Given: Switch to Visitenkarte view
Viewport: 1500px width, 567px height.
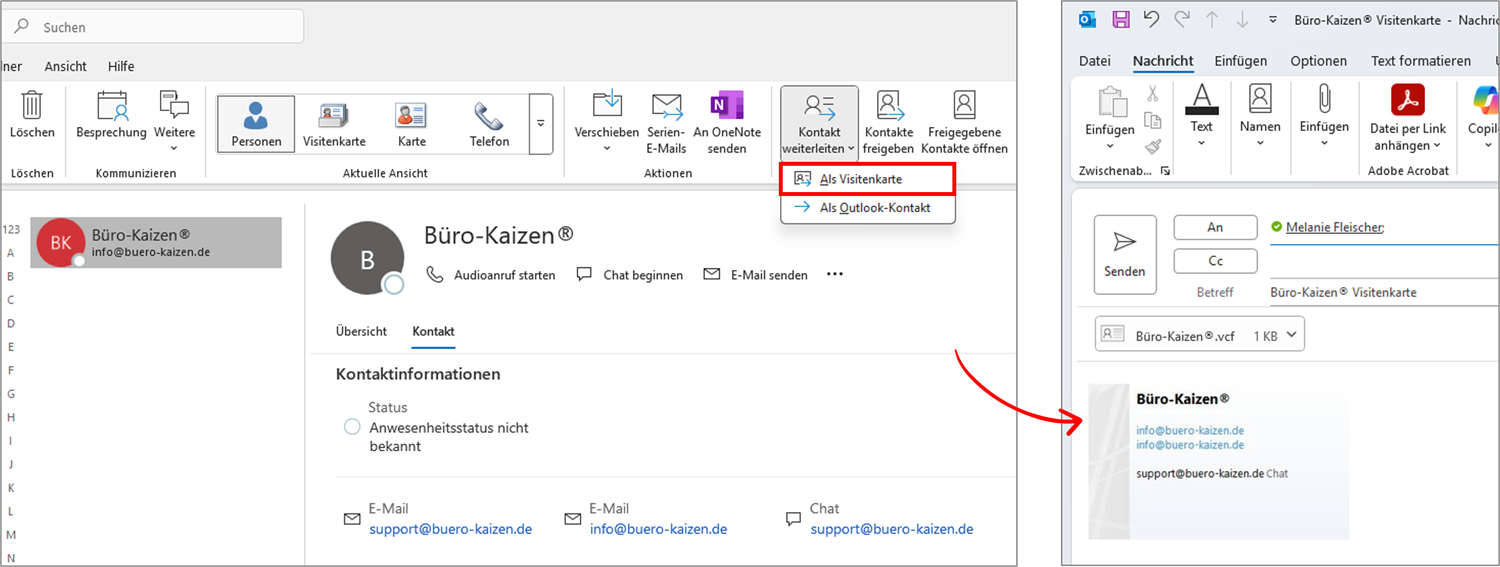Looking at the screenshot, I should coord(334,124).
